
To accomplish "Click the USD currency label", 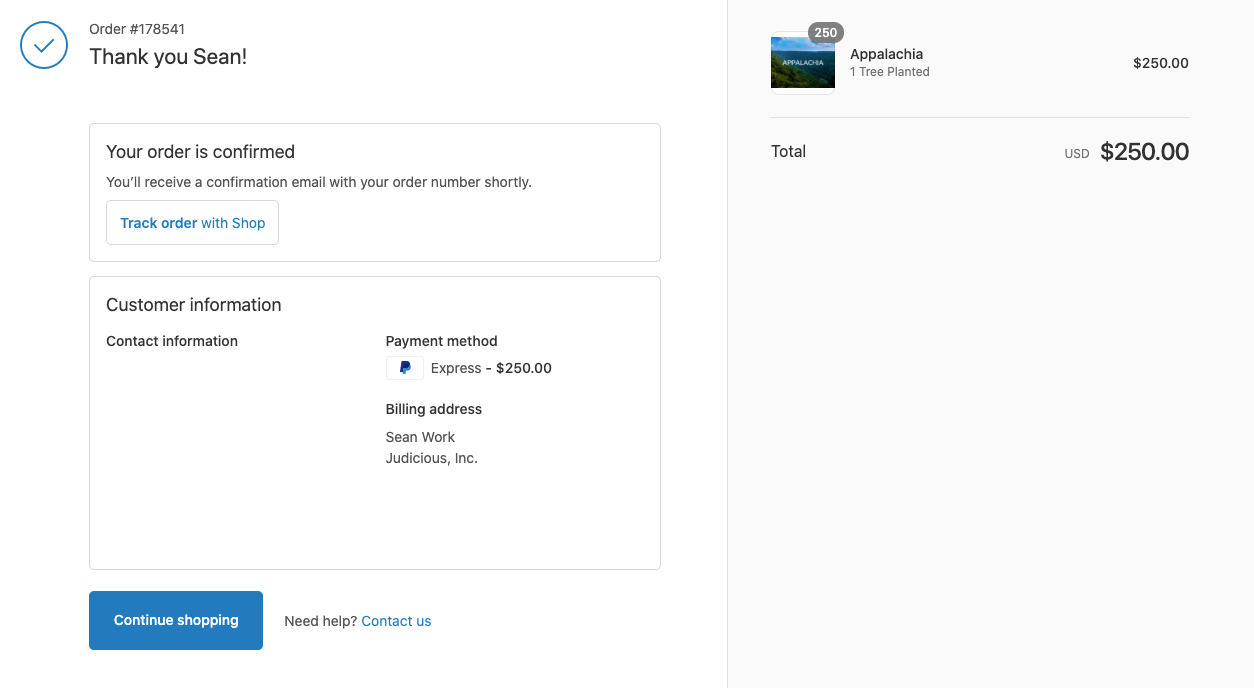I will click(1077, 154).
